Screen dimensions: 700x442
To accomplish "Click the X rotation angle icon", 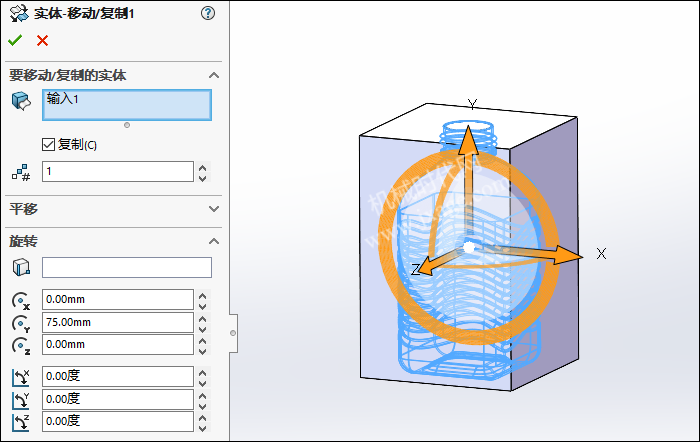I will pyautogui.click(x=21, y=378).
